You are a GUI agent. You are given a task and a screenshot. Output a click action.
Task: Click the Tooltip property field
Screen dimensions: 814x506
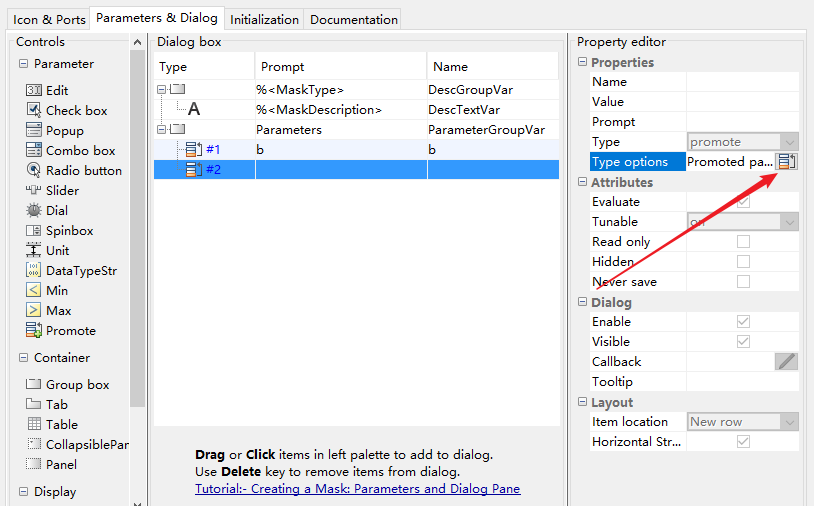[x=742, y=382]
